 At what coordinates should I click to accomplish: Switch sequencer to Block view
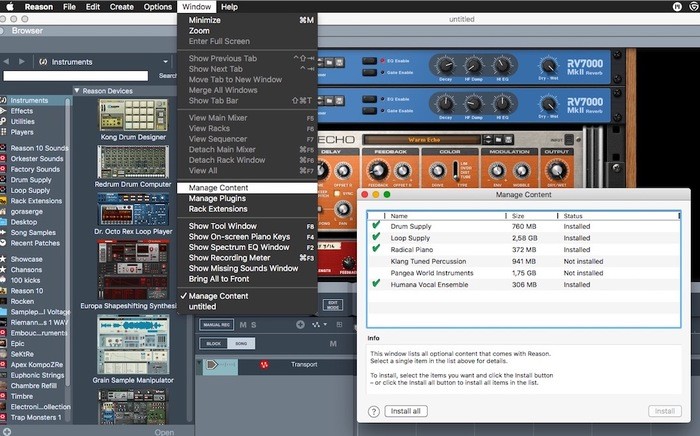(213, 344)
